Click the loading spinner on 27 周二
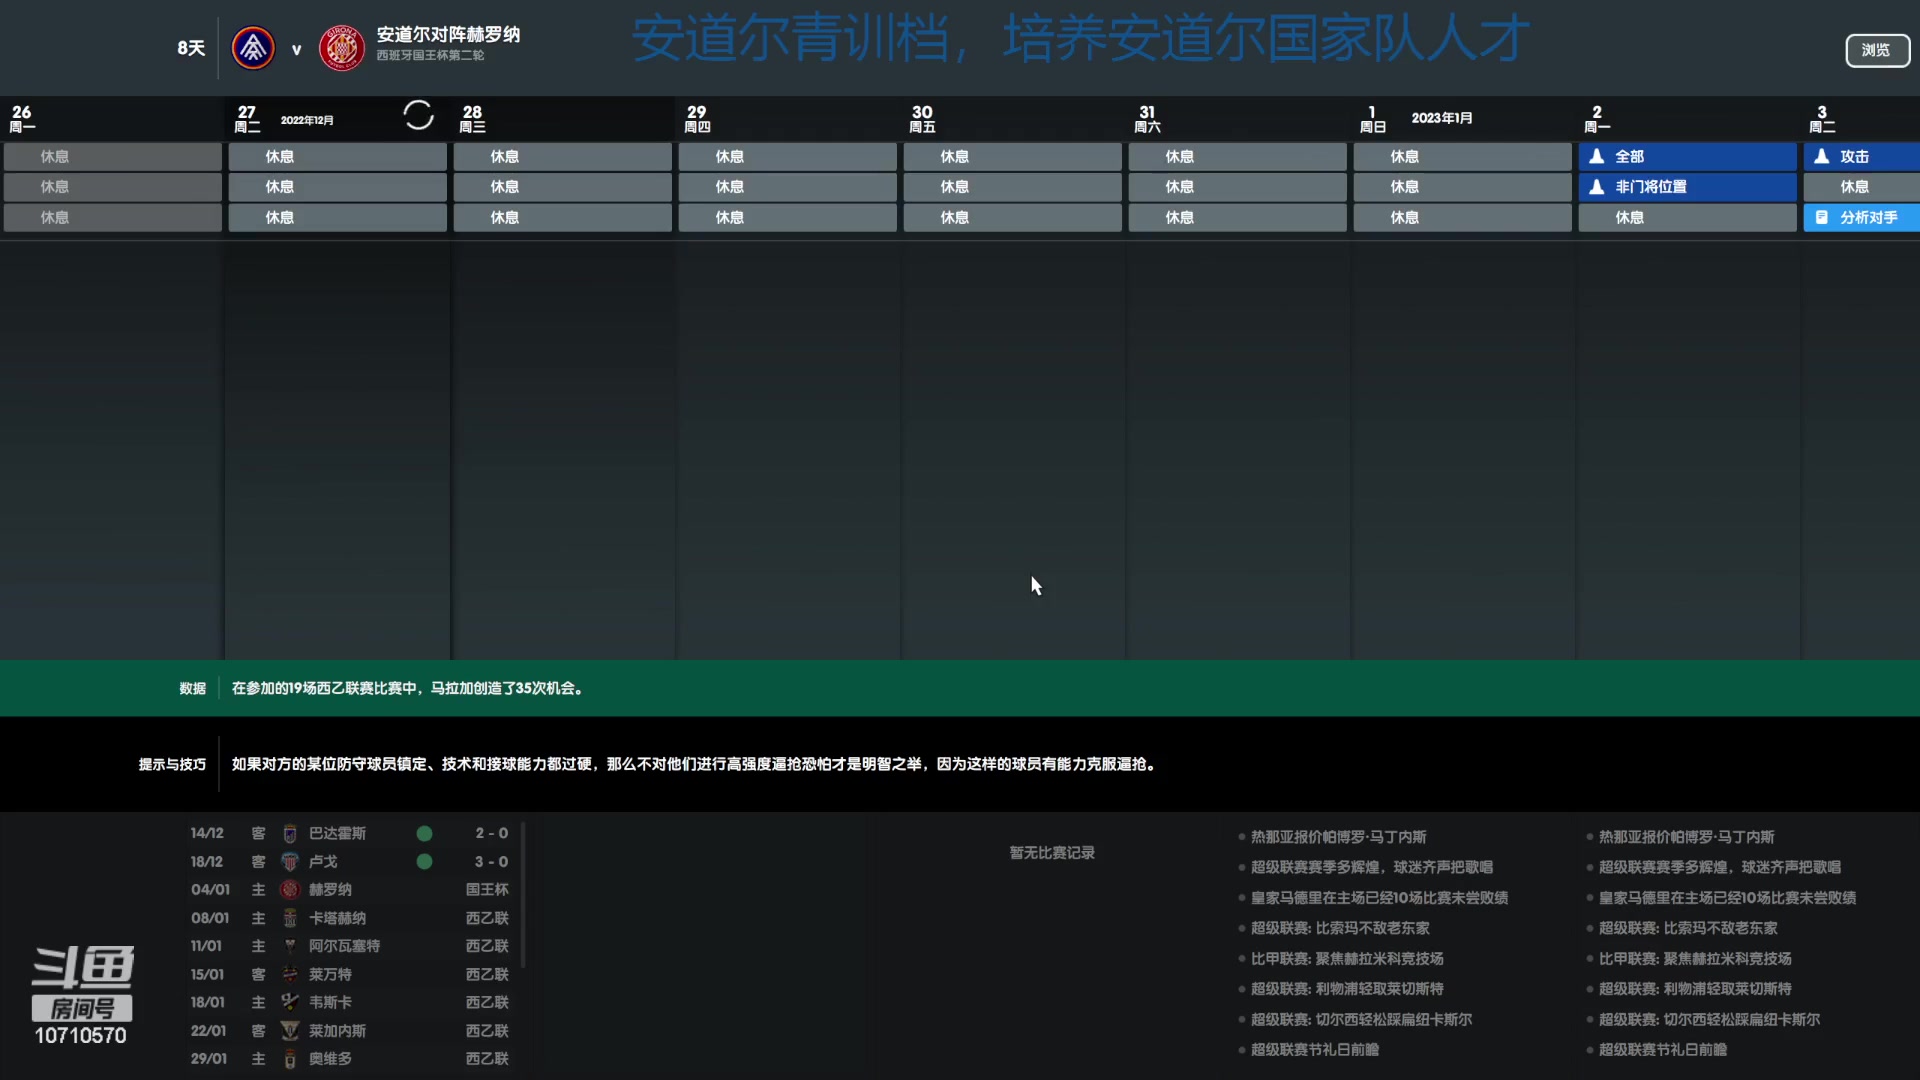 coord(418,116)
